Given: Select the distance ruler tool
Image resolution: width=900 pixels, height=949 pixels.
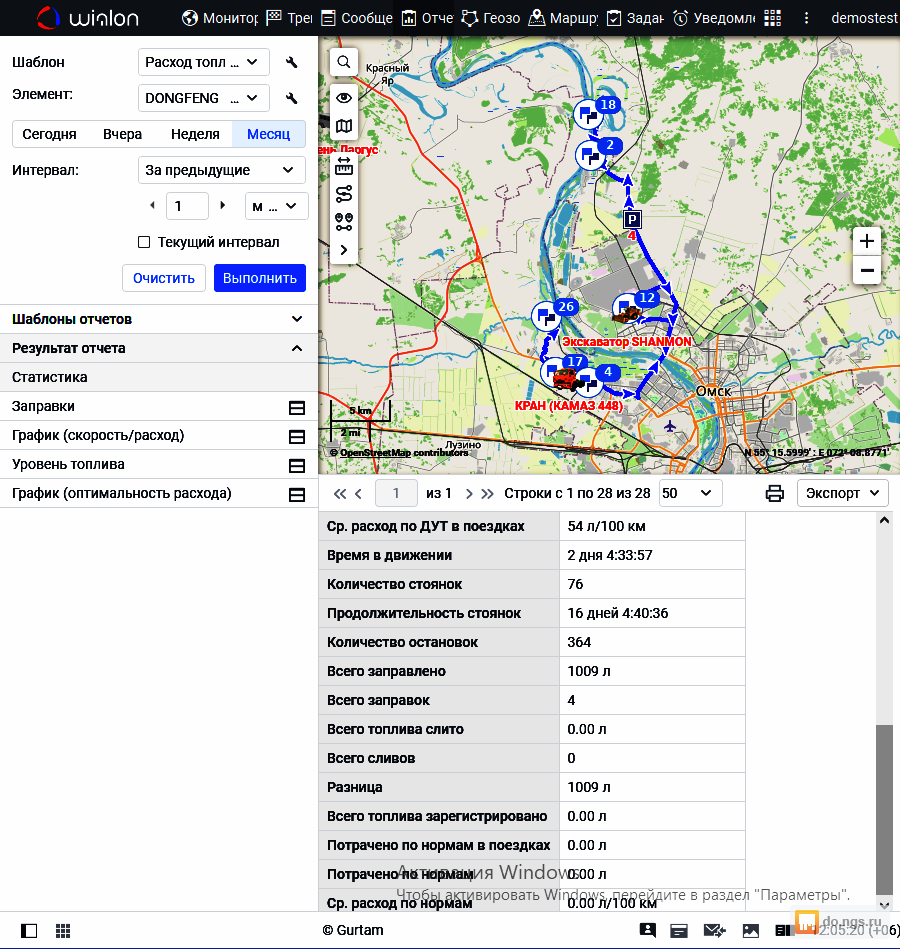Looking at the screenshot, I should click(343, 164).
